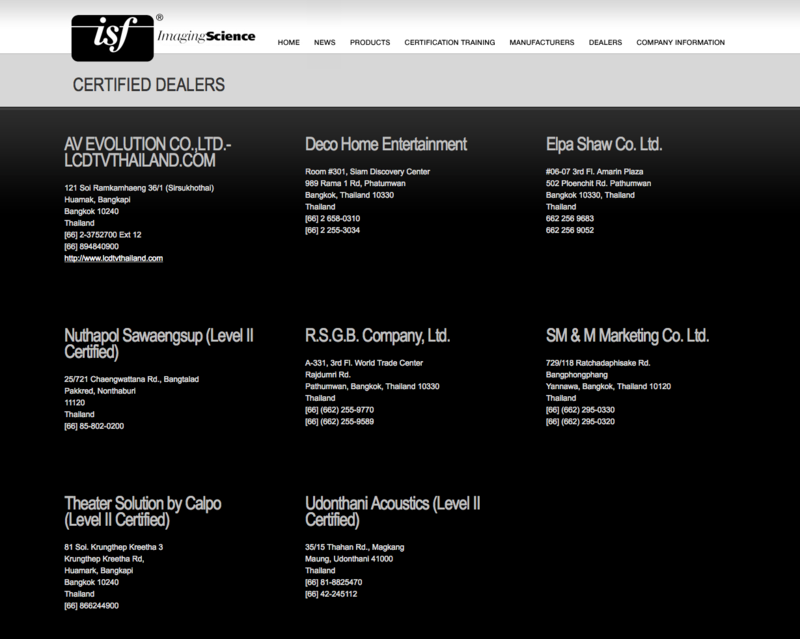
Task: Select phone number [66] 2 255-3034
Action: coord(332,230)
